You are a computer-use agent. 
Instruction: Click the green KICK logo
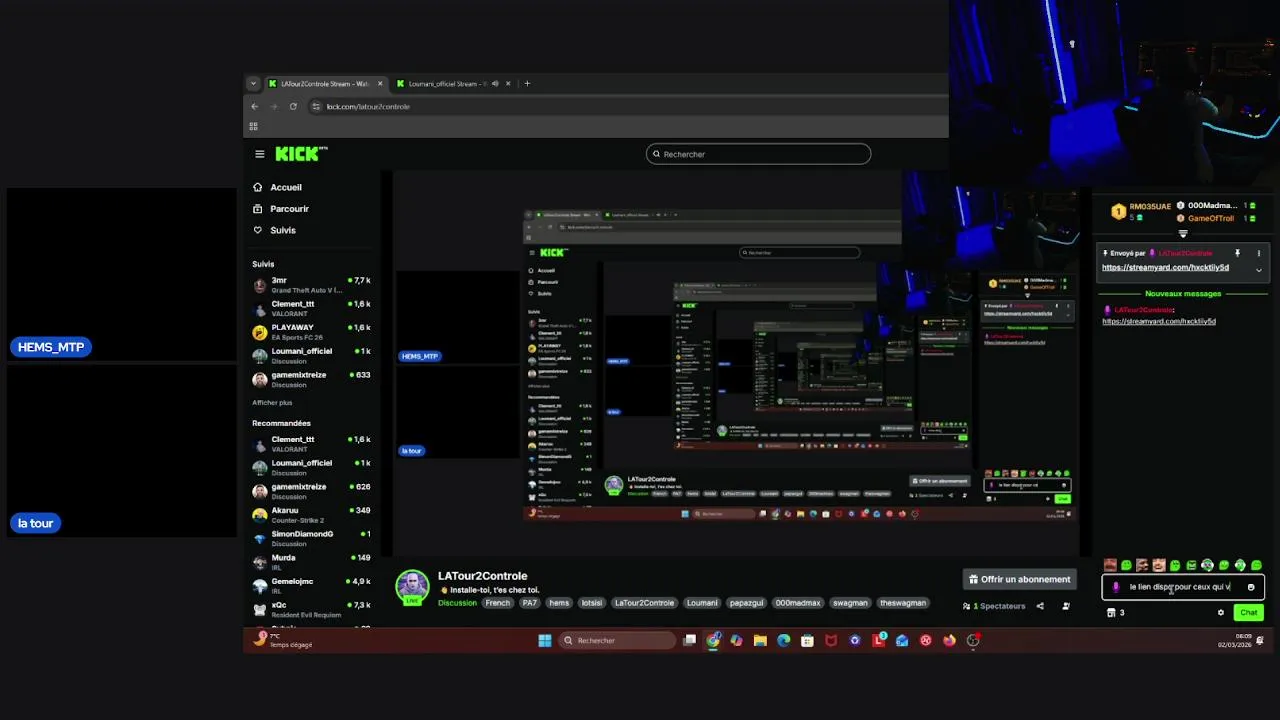(x=300, y=154)
